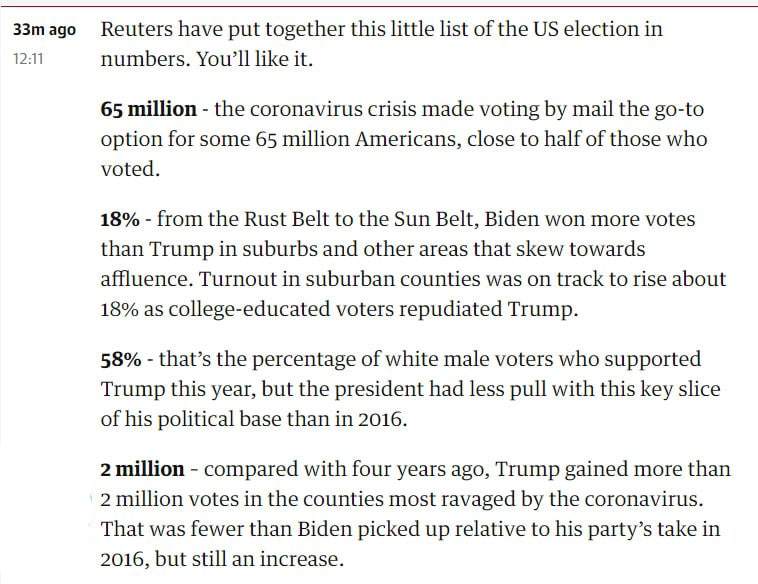
Task: Click the "You'll like it." sentence
Action: (255, 59)
